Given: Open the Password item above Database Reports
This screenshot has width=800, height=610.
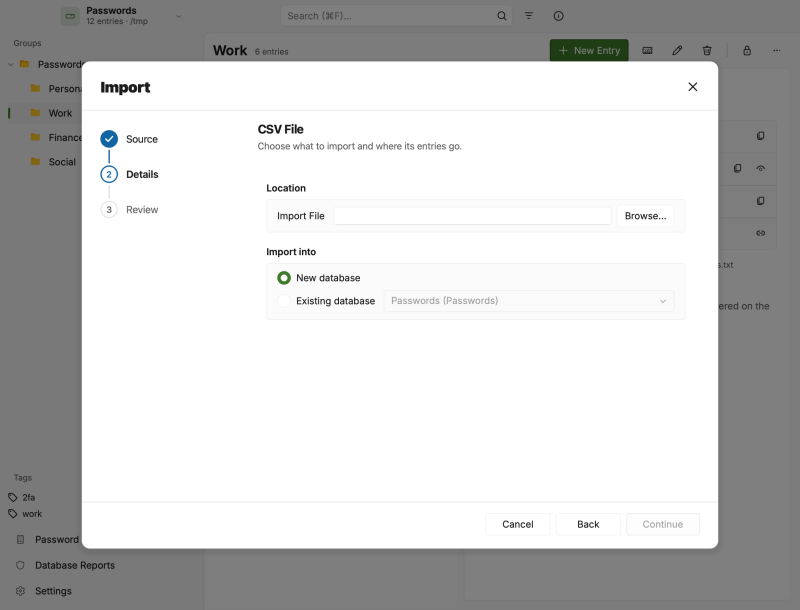Looking at the screenshot, I should [47, 540].
